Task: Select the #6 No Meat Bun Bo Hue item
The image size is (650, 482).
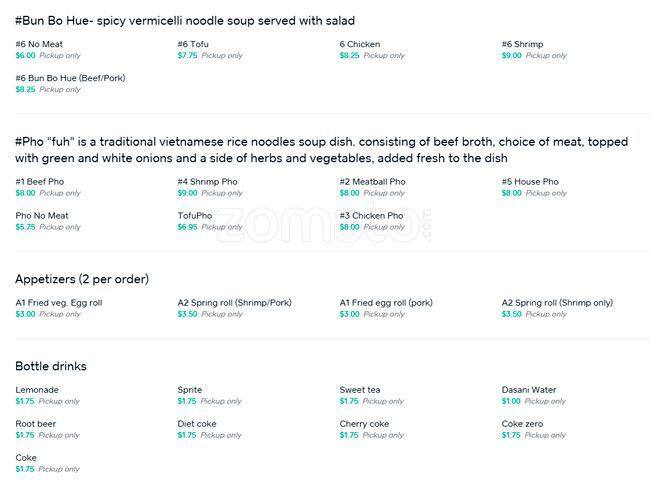Action: [x=39, y=45]
